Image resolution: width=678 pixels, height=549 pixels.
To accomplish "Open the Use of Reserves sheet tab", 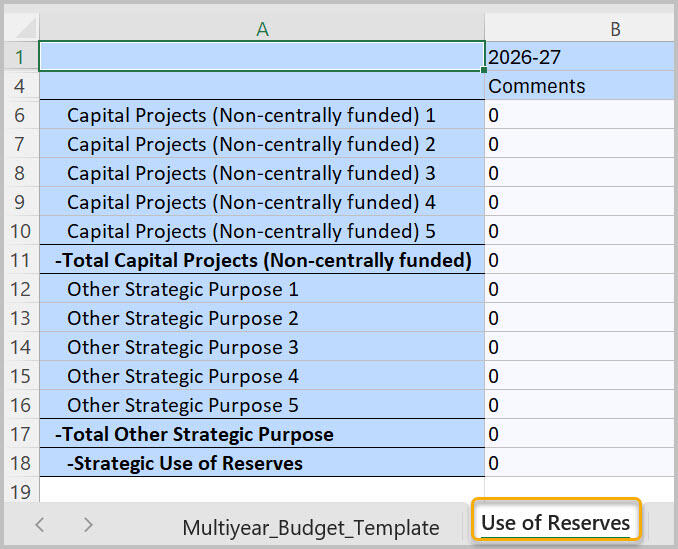I will [x=555, y=522].
